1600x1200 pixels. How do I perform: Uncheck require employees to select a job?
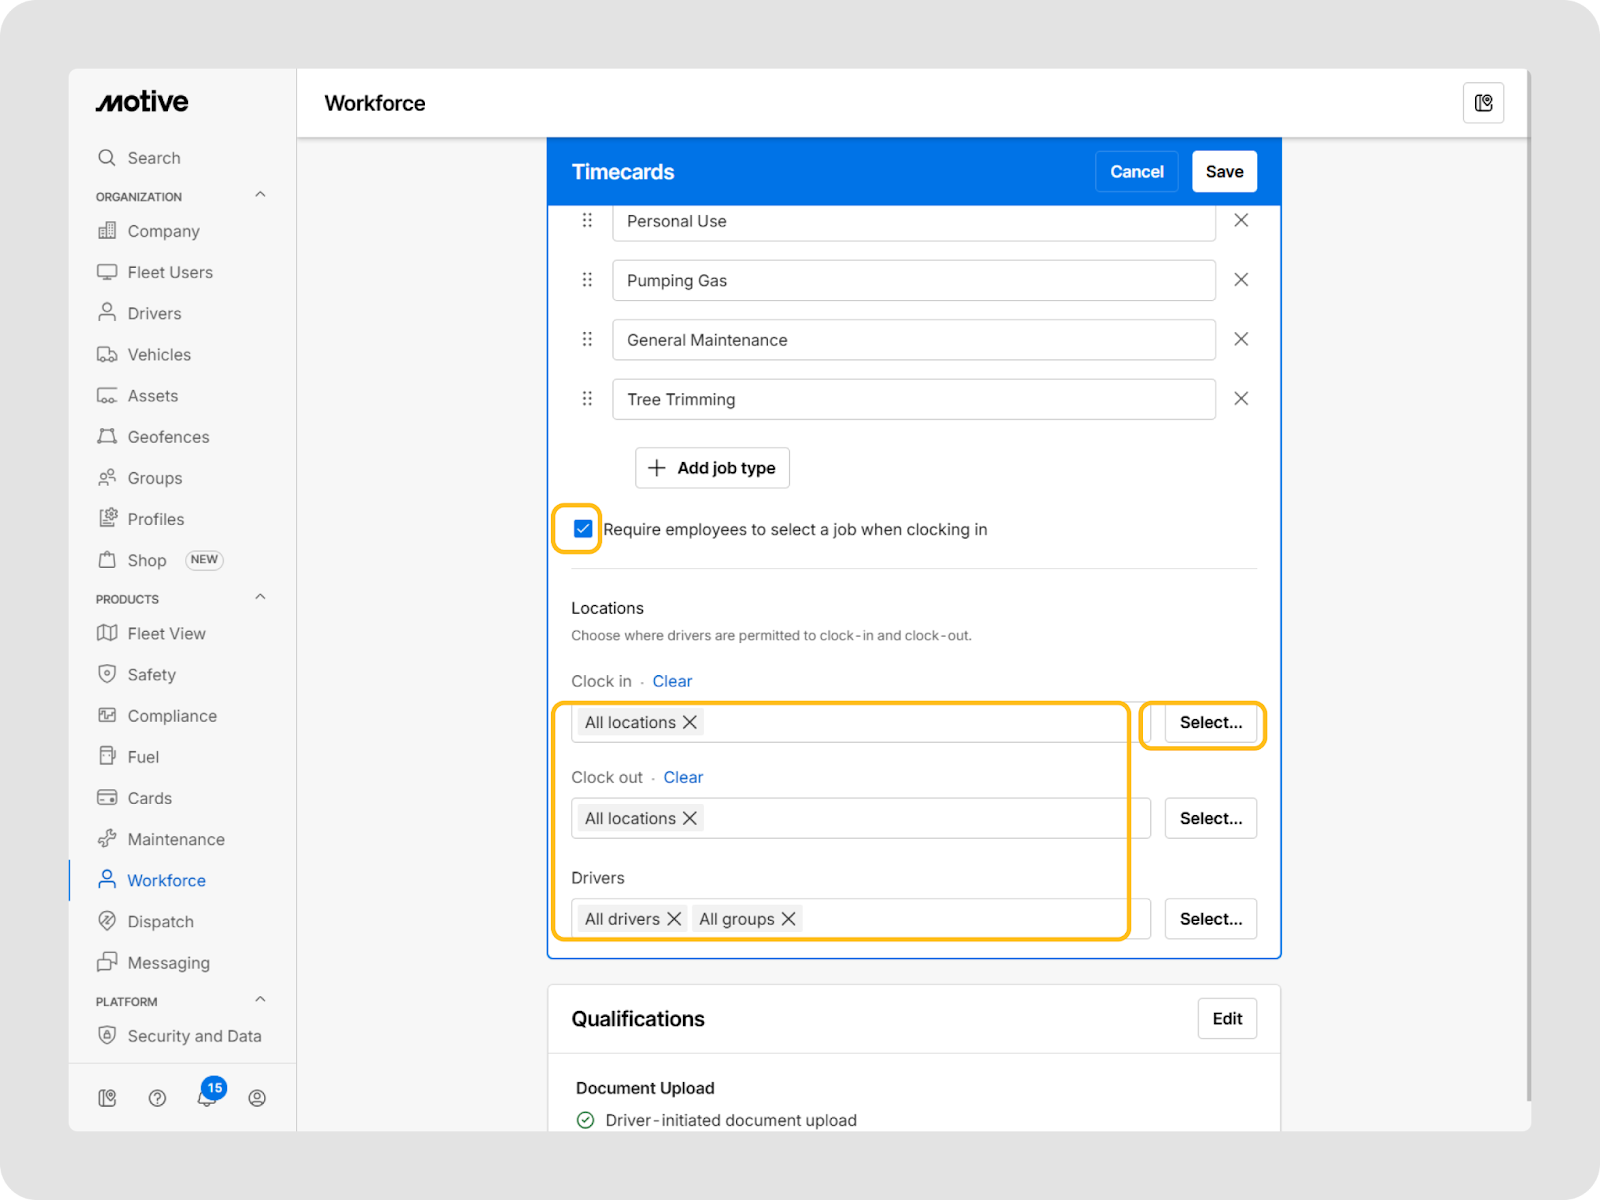pyautogui.click(x=583, y=529)
